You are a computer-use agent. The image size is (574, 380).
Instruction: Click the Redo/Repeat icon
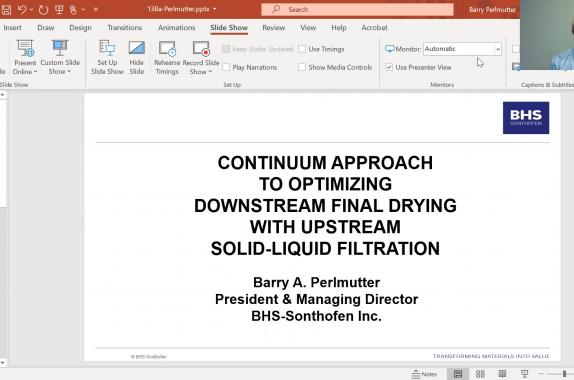pyautogui.click(x=43, y=10)
